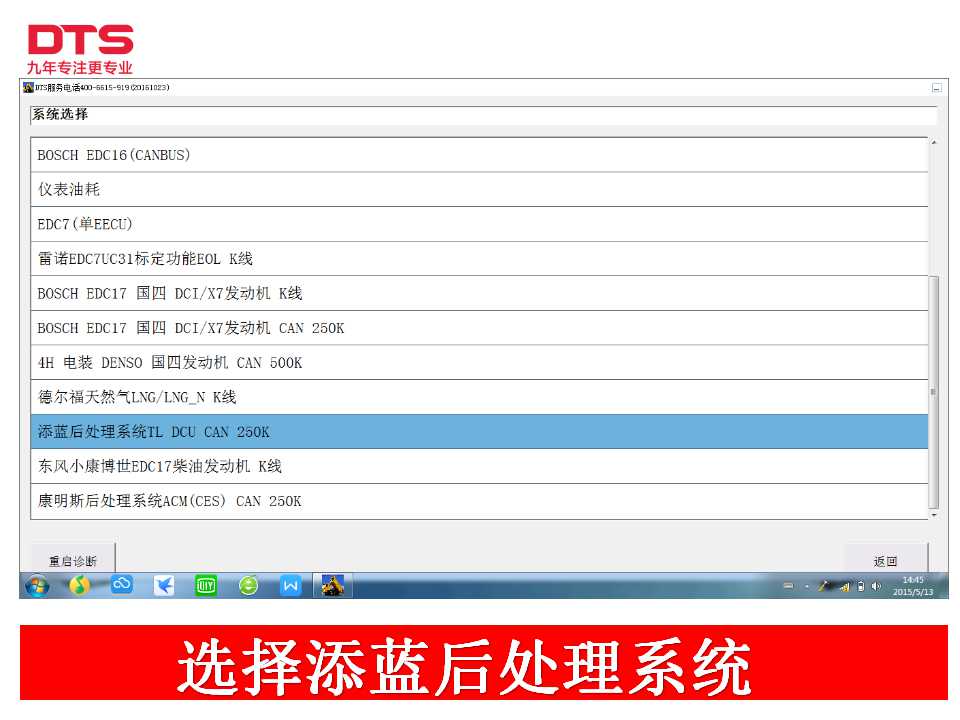Choose EDC7(单EECU) from the list

click(479, 224)
